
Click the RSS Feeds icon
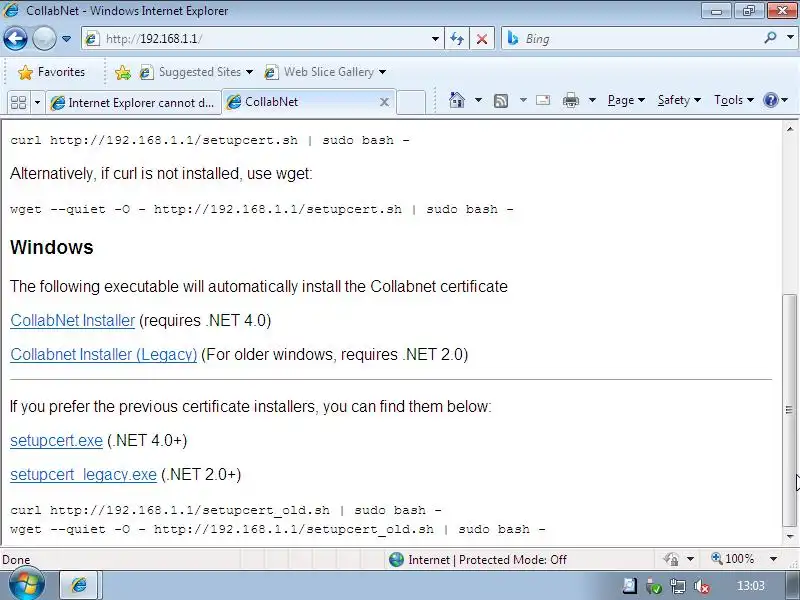click(x=501, y=101)
